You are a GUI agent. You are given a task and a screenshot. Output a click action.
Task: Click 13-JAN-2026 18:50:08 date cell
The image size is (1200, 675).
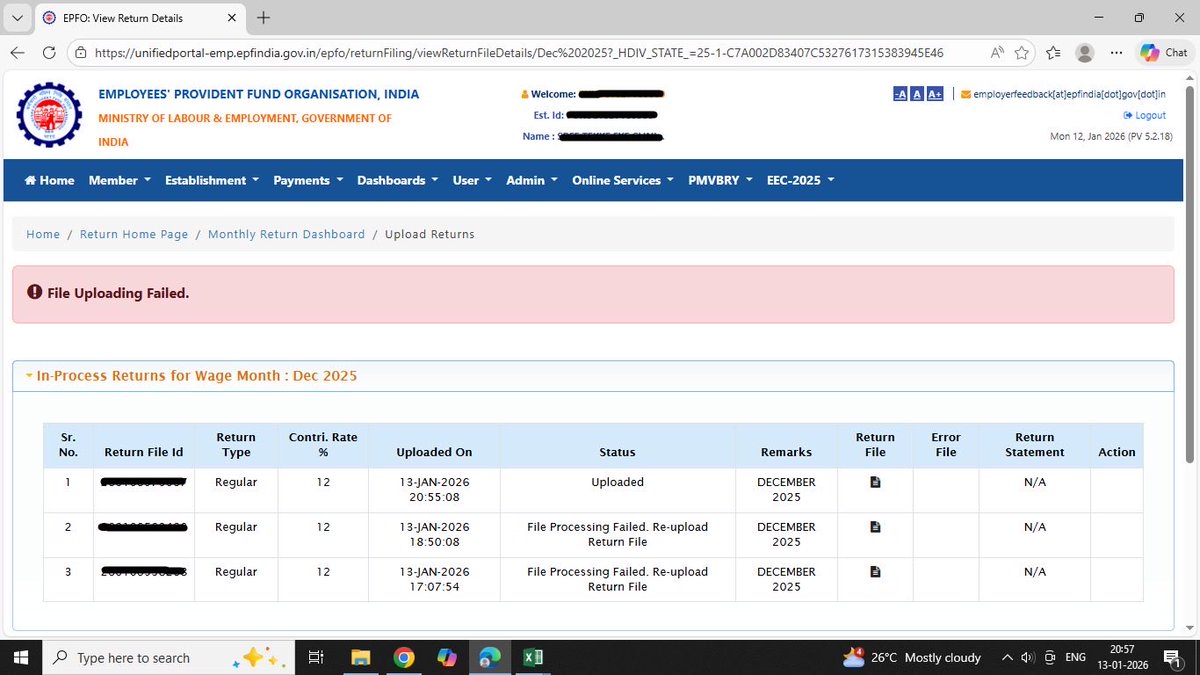pyautogui.click(x=434, y=534)
